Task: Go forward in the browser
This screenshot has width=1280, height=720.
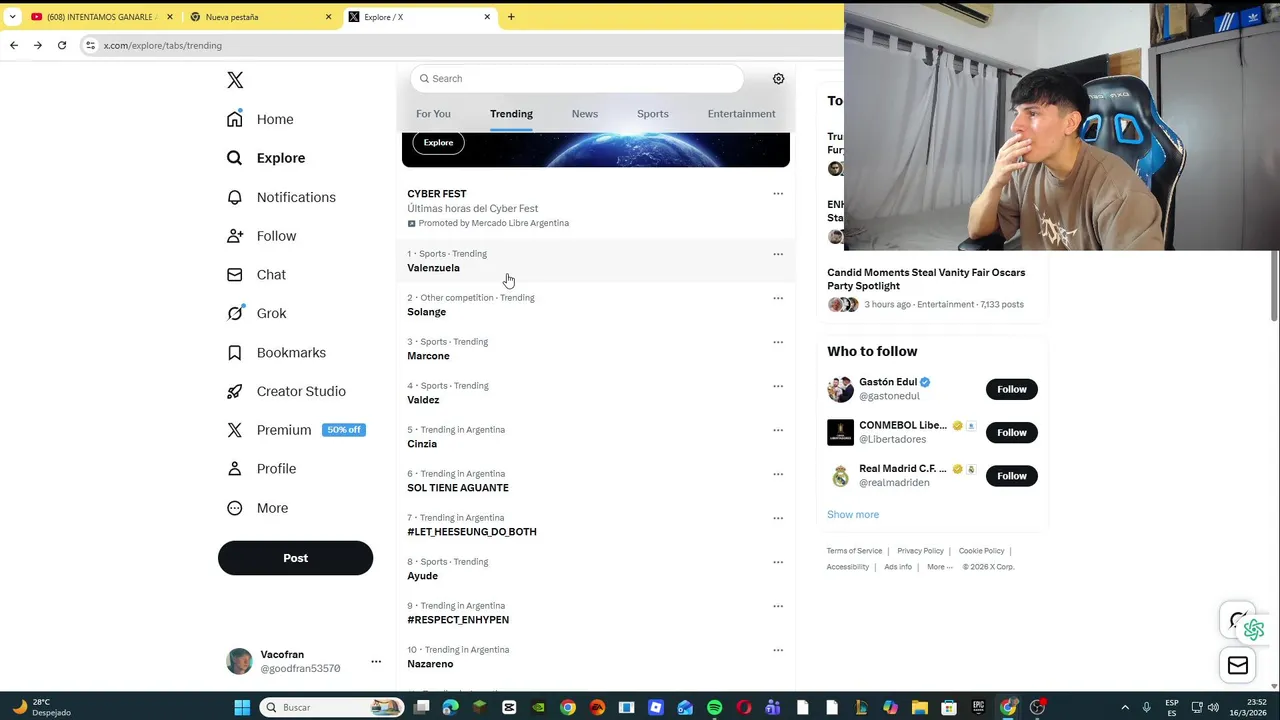Action: click(38, 45)
